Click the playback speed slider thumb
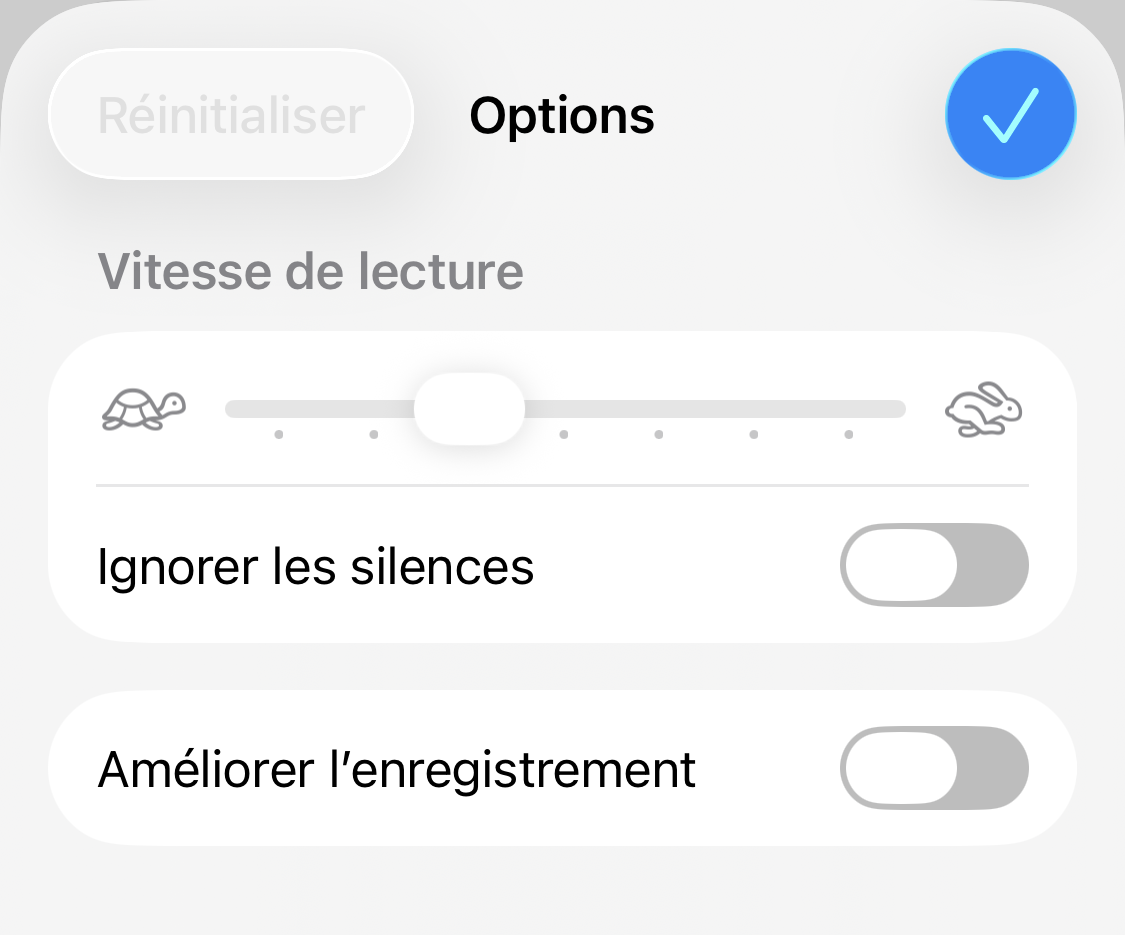The height and width of the screenshot is (935, 1125). (x=469, y=409)
